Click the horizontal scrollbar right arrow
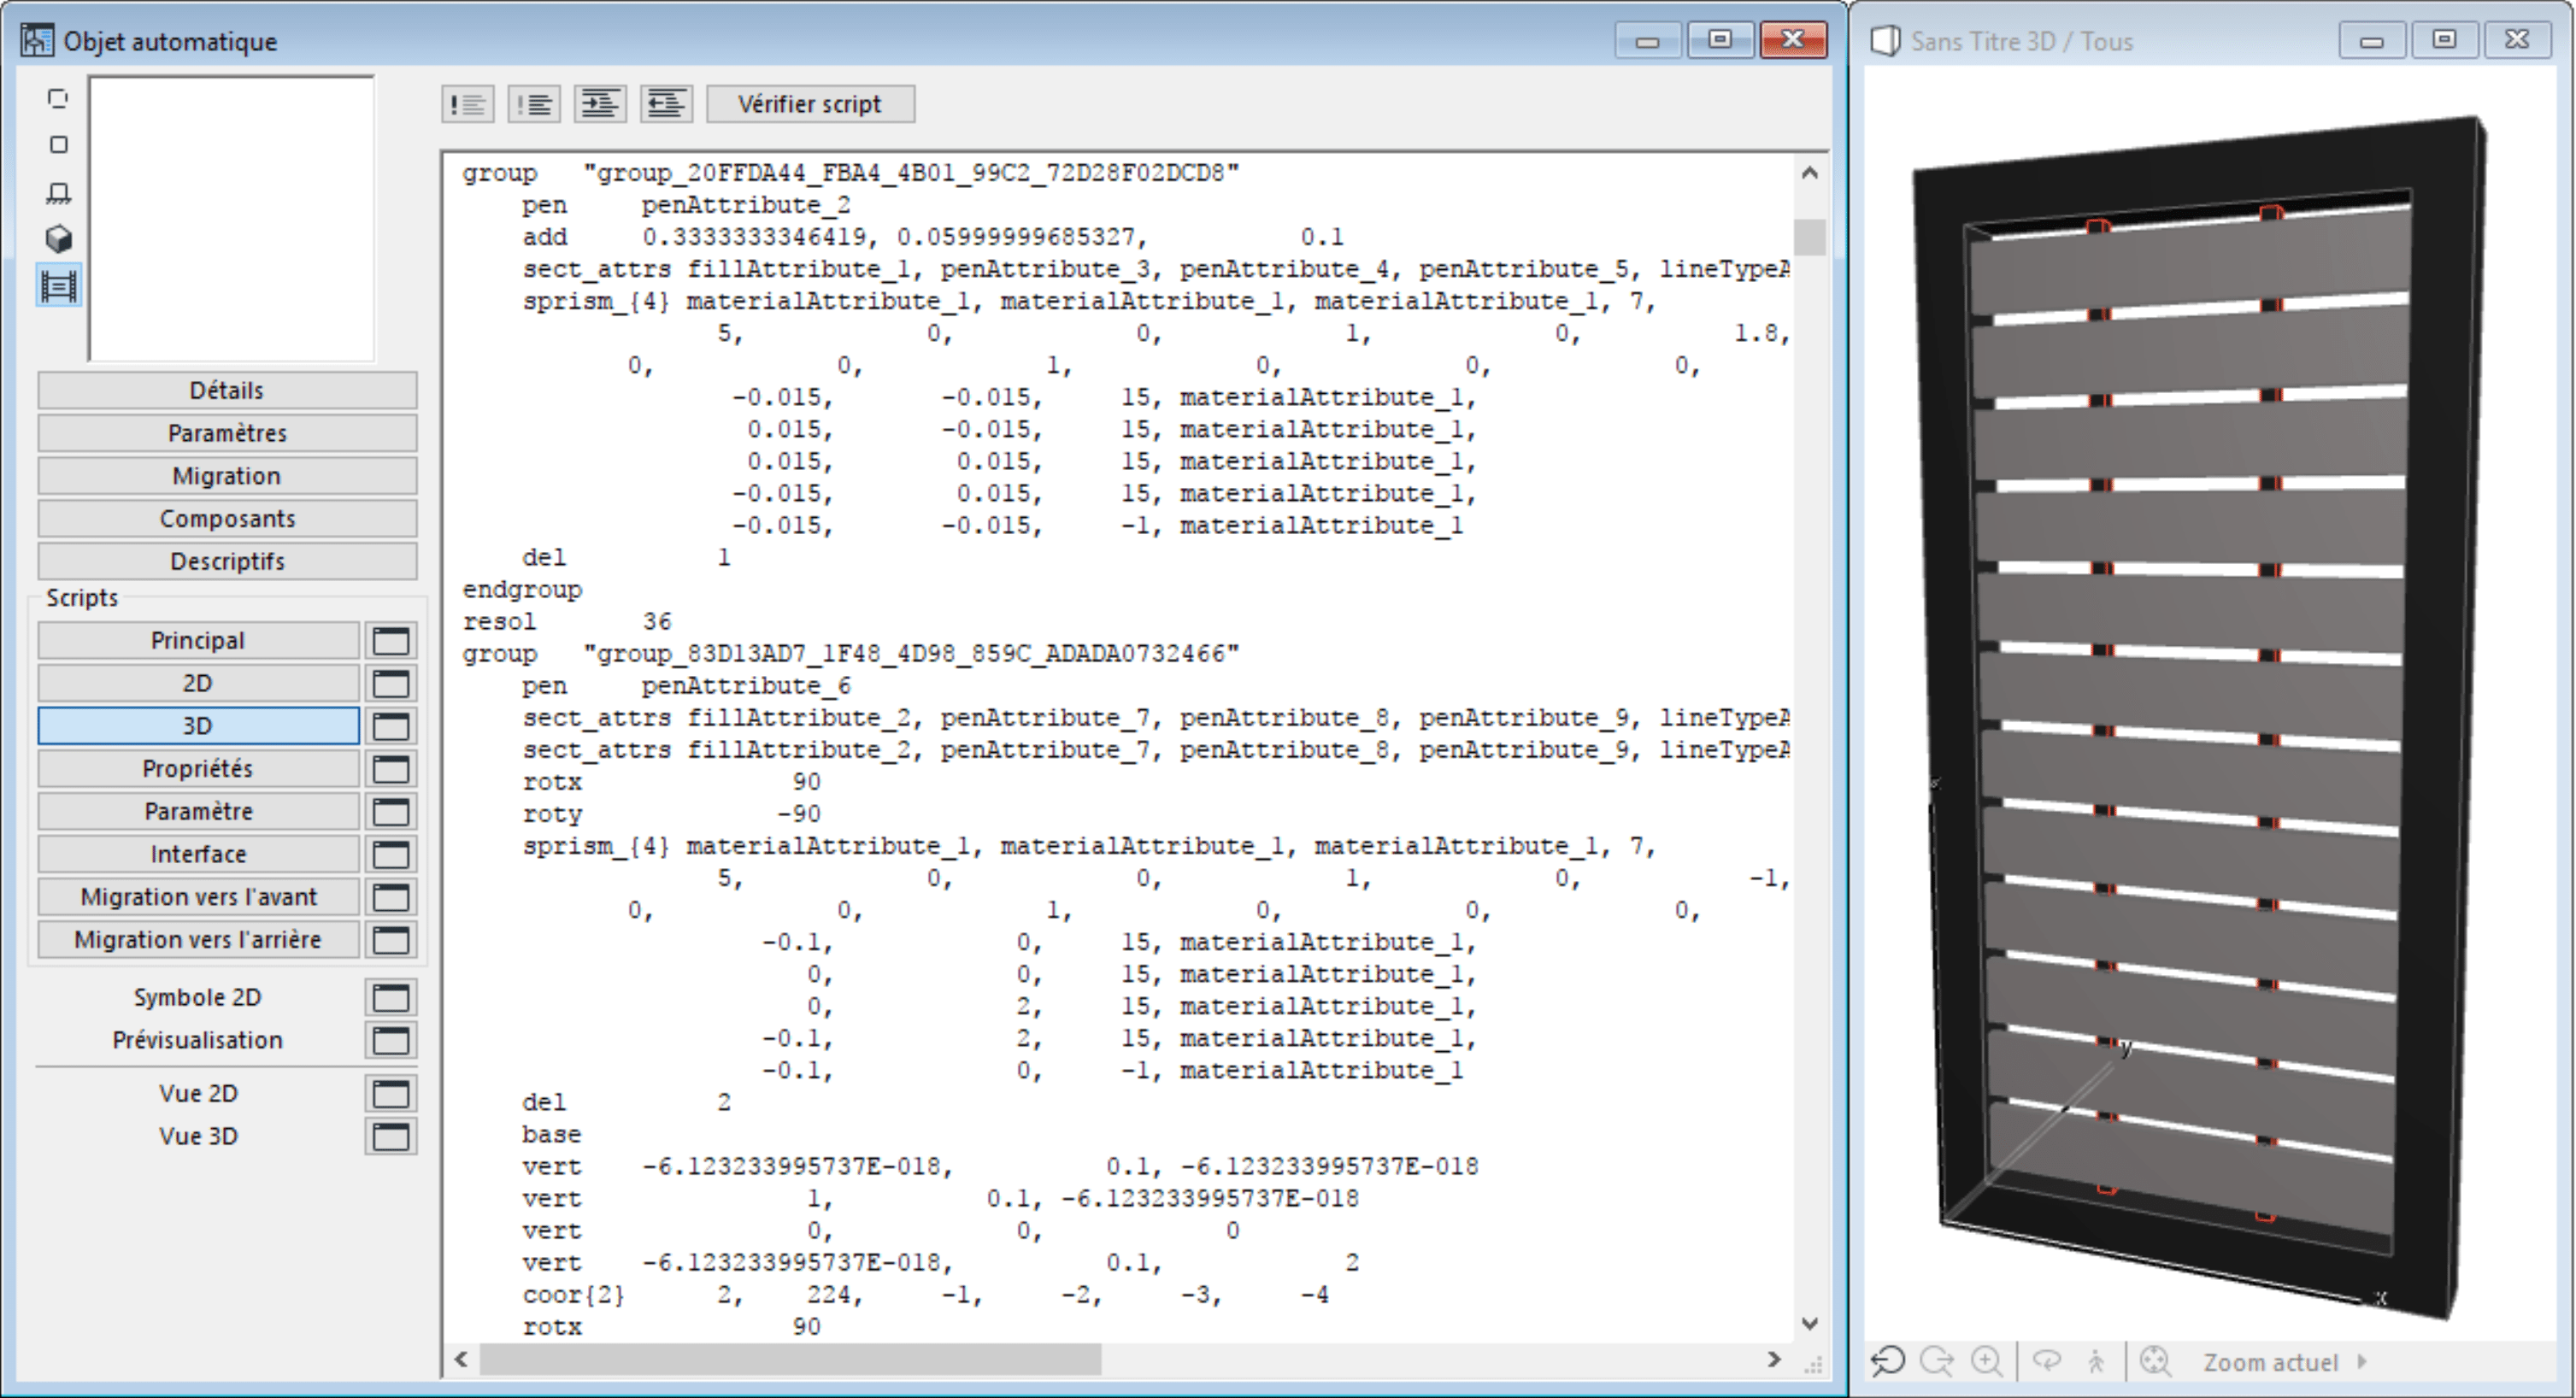The image size is (2576, 1398). (x=1774, y=1359)
